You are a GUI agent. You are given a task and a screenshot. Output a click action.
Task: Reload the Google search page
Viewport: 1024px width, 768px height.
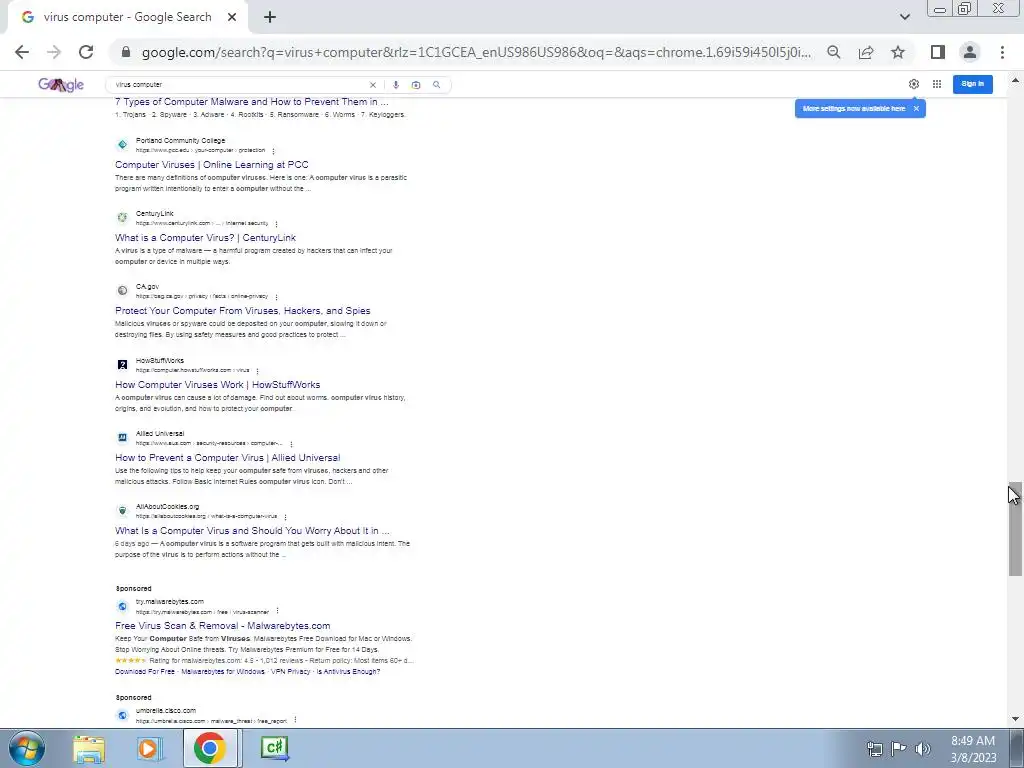coord(86,52)
